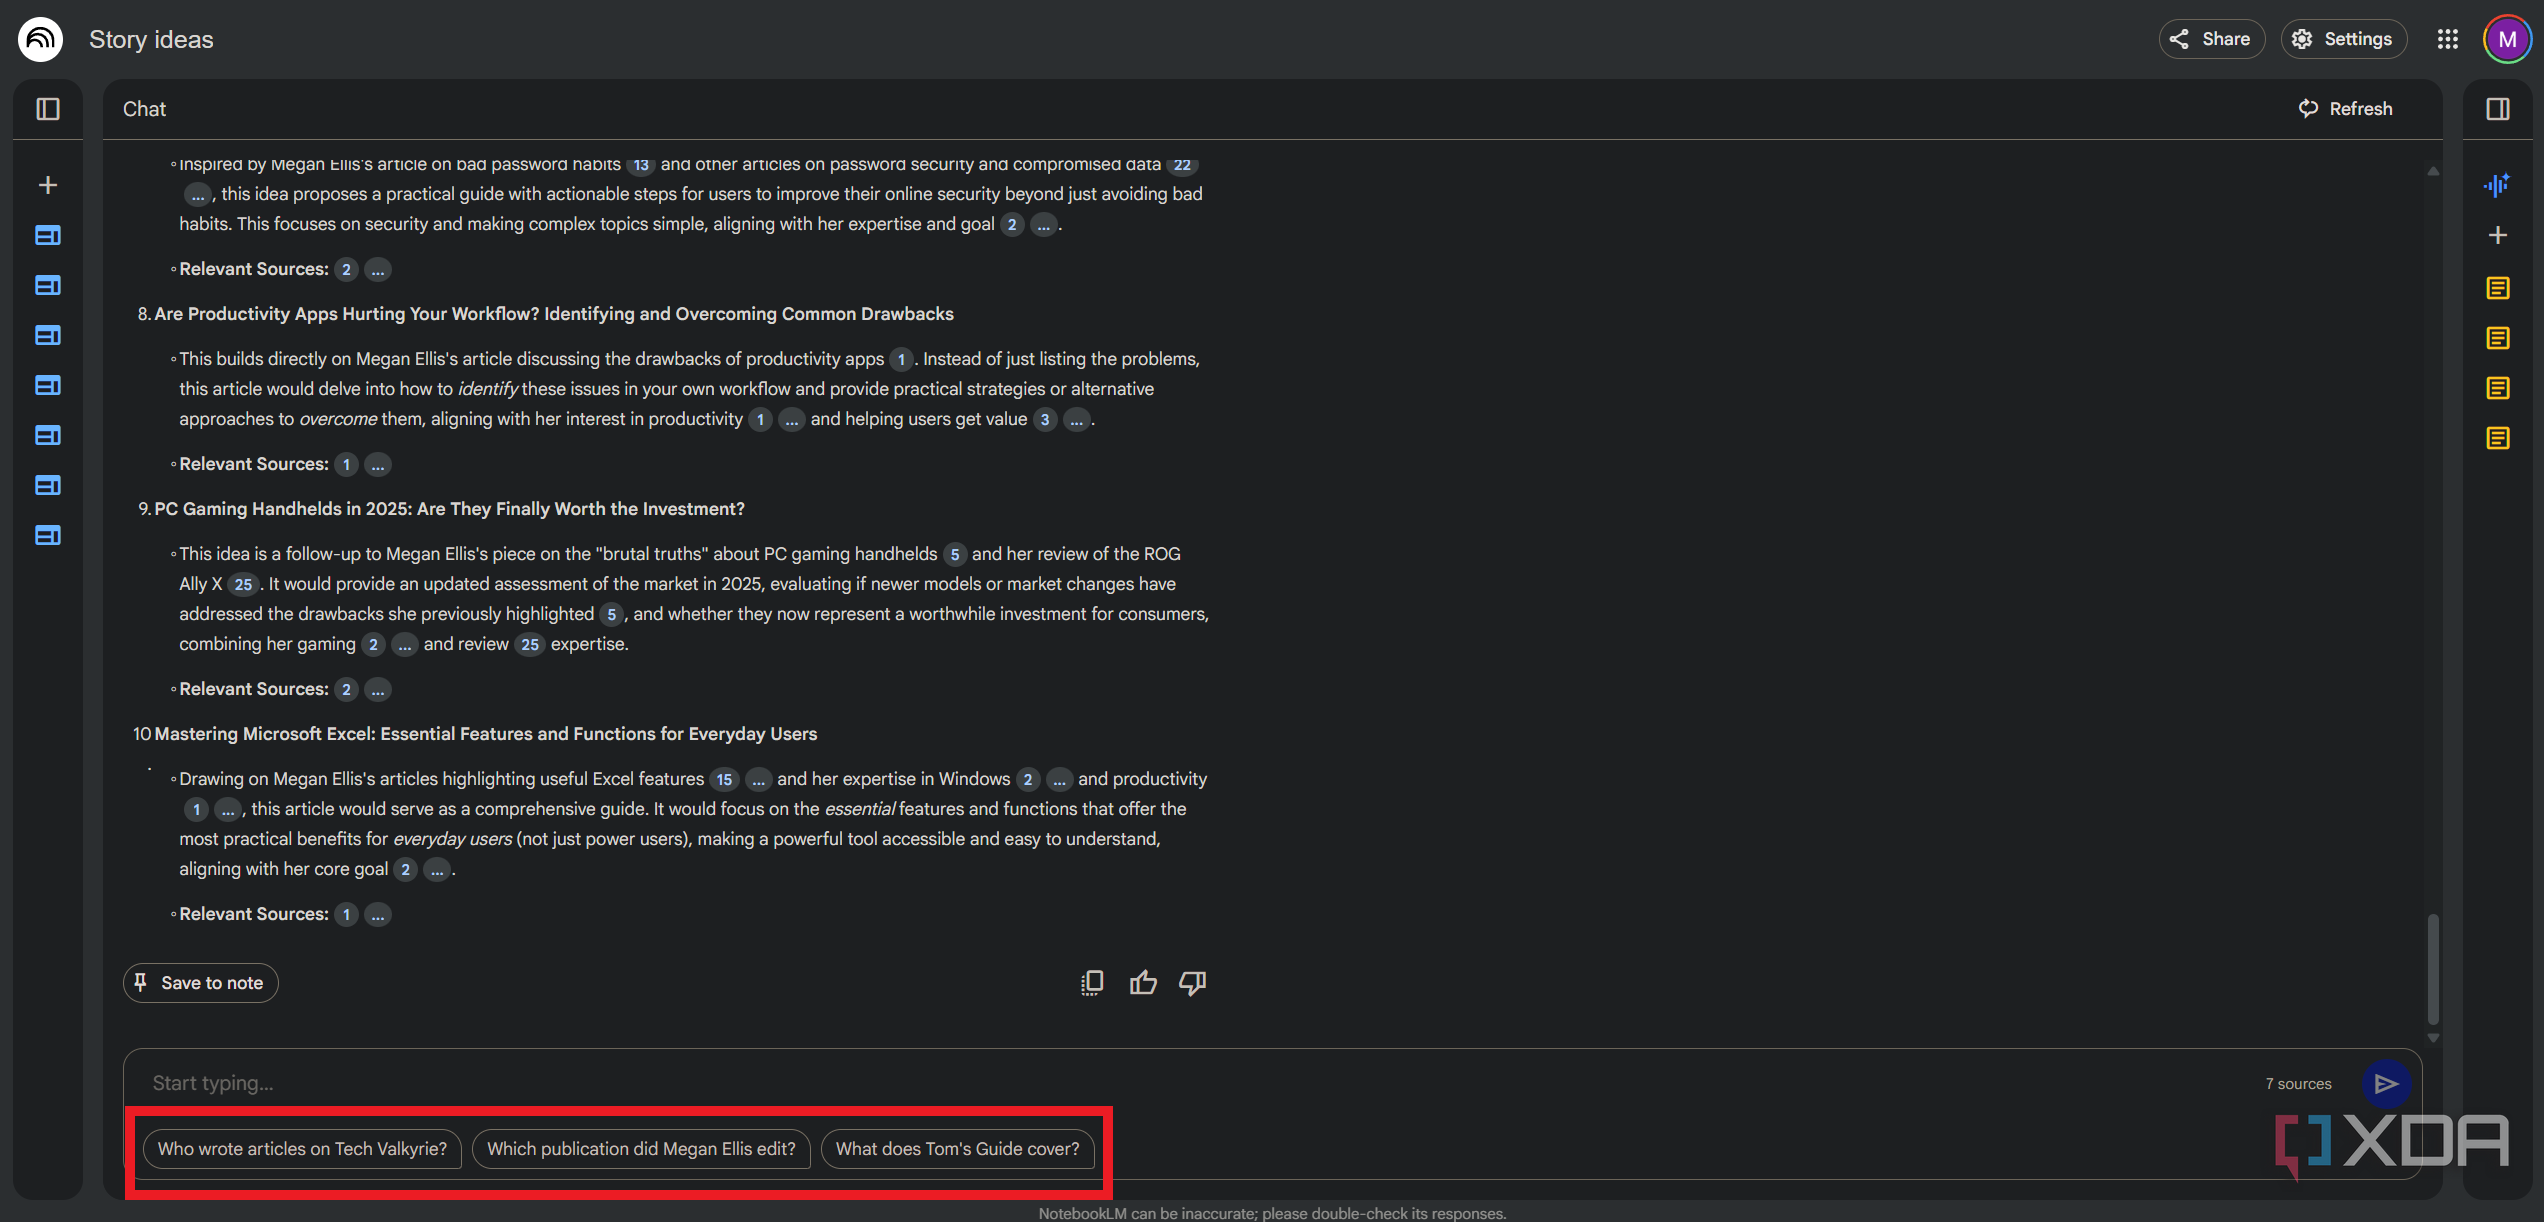Click heading 'PC Gaming Handhelds in 2025'

pyautogui.click(x=449, y=509)
